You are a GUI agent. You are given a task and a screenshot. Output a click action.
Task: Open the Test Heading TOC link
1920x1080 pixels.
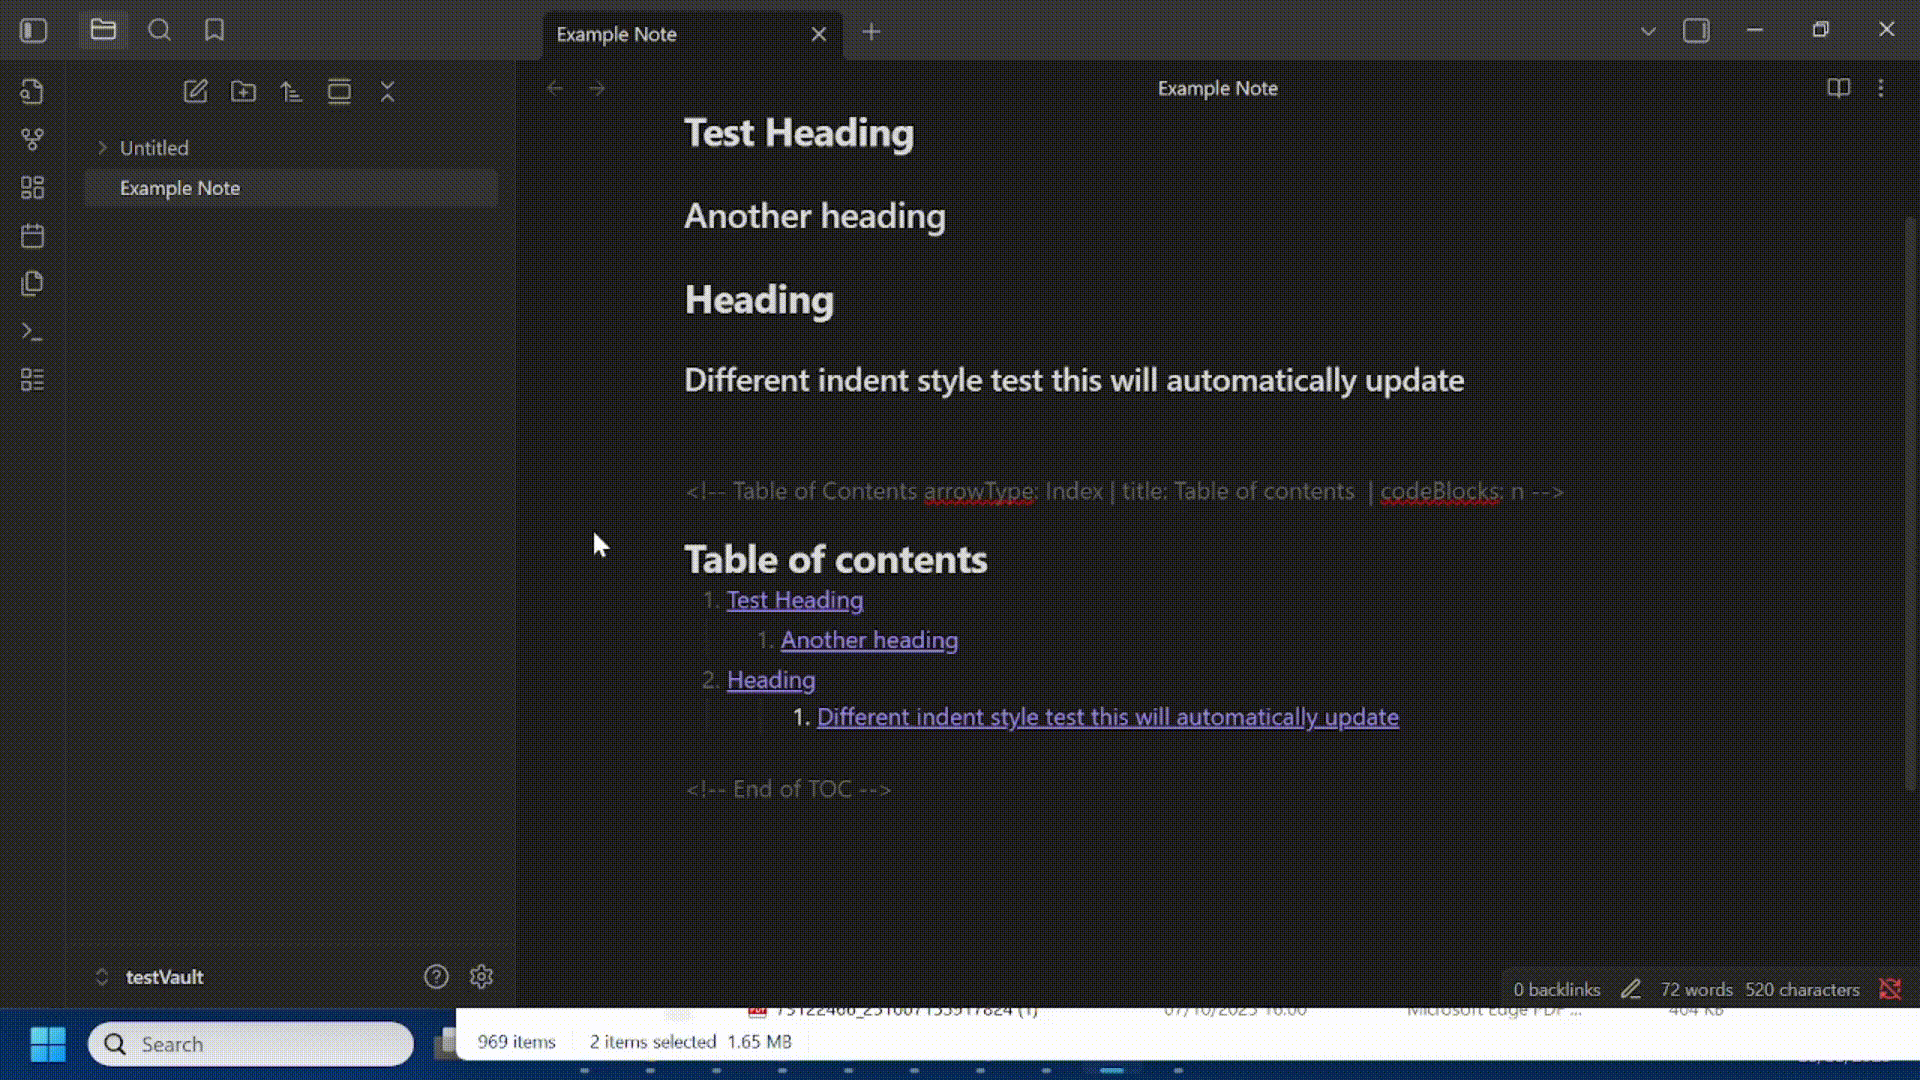(795, 600)
